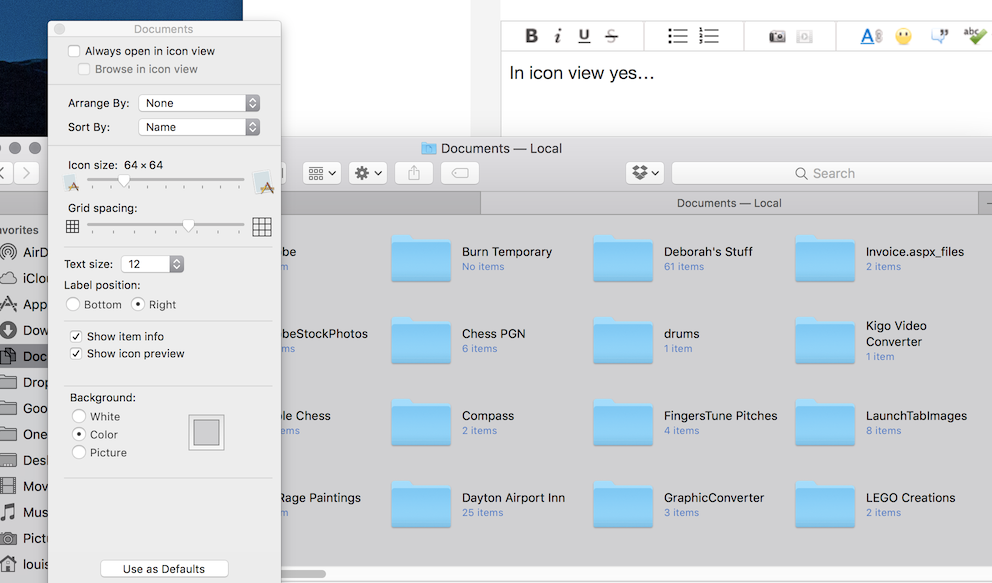Open the Burn Temporary folder
Image resolution: width=992 pixels, height=583 pixels.
coord(421,259)
